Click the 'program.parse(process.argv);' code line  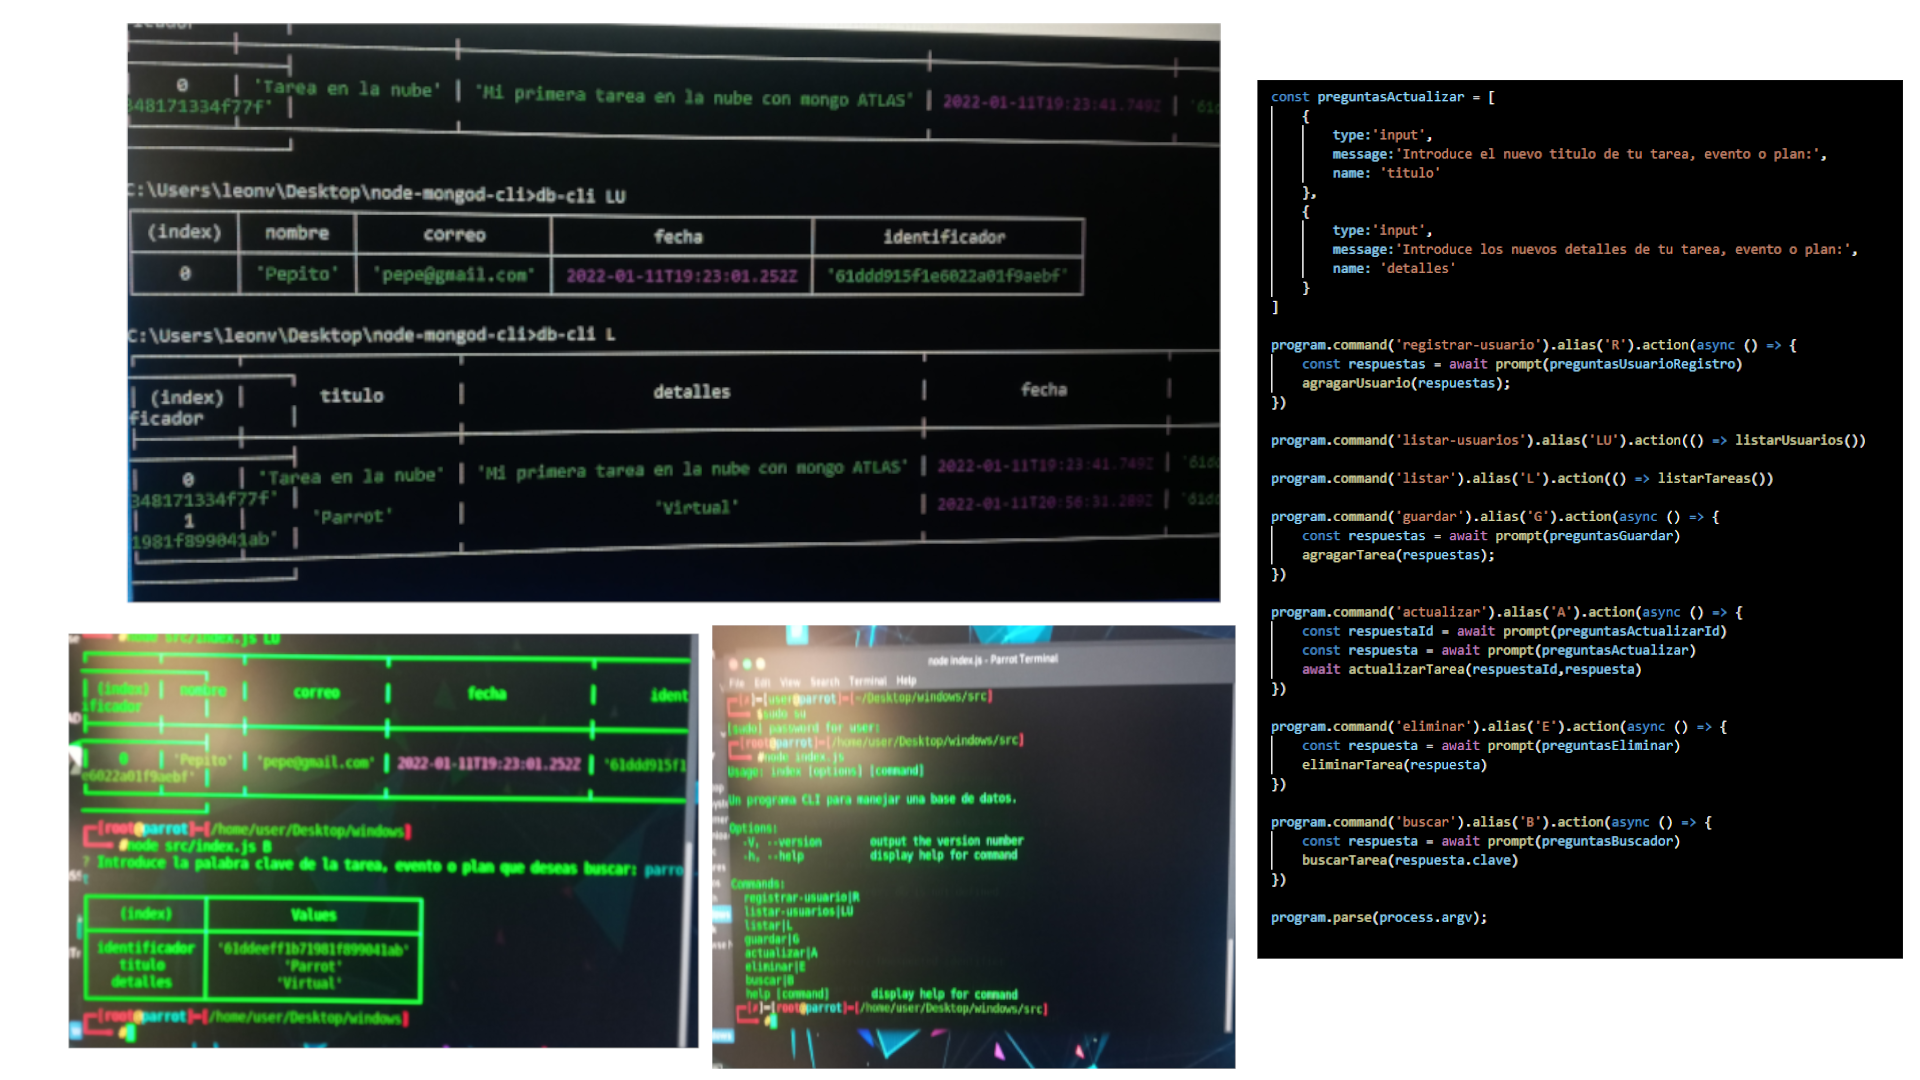click(1378, 917)
